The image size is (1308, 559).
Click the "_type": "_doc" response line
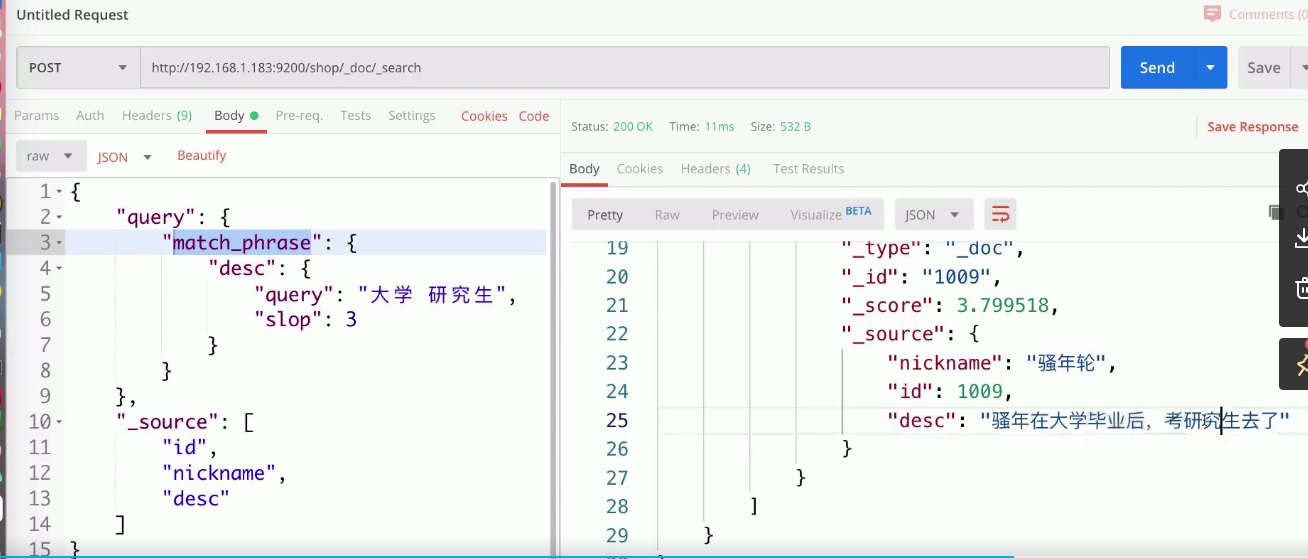(x=933, y=247)
